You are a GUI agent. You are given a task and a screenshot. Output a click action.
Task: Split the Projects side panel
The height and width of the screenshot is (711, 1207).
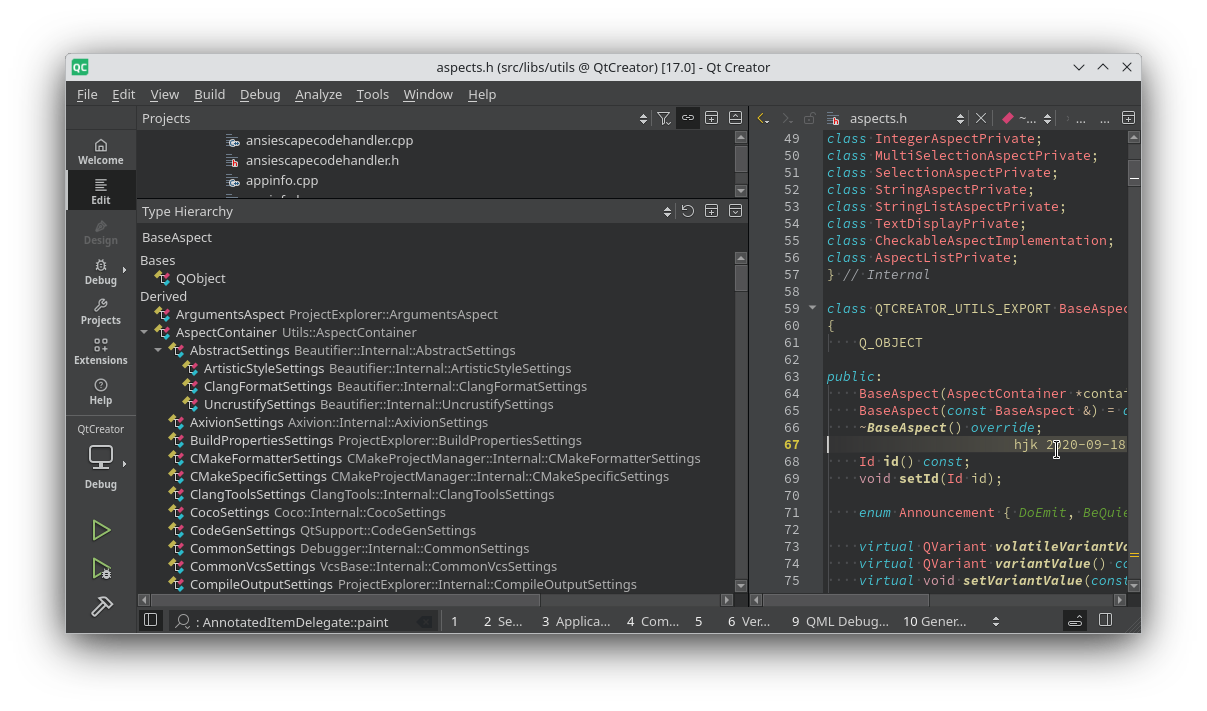[711, 118]
